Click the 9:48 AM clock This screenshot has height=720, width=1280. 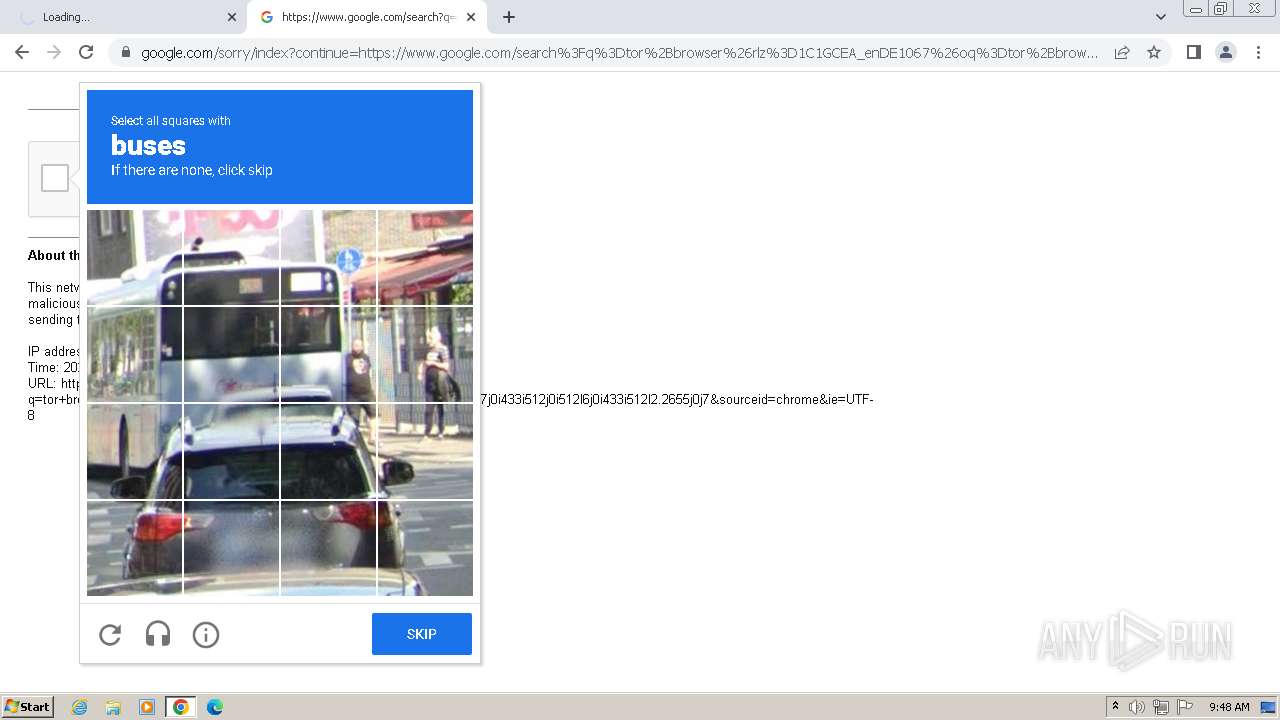pos(1229,707)
